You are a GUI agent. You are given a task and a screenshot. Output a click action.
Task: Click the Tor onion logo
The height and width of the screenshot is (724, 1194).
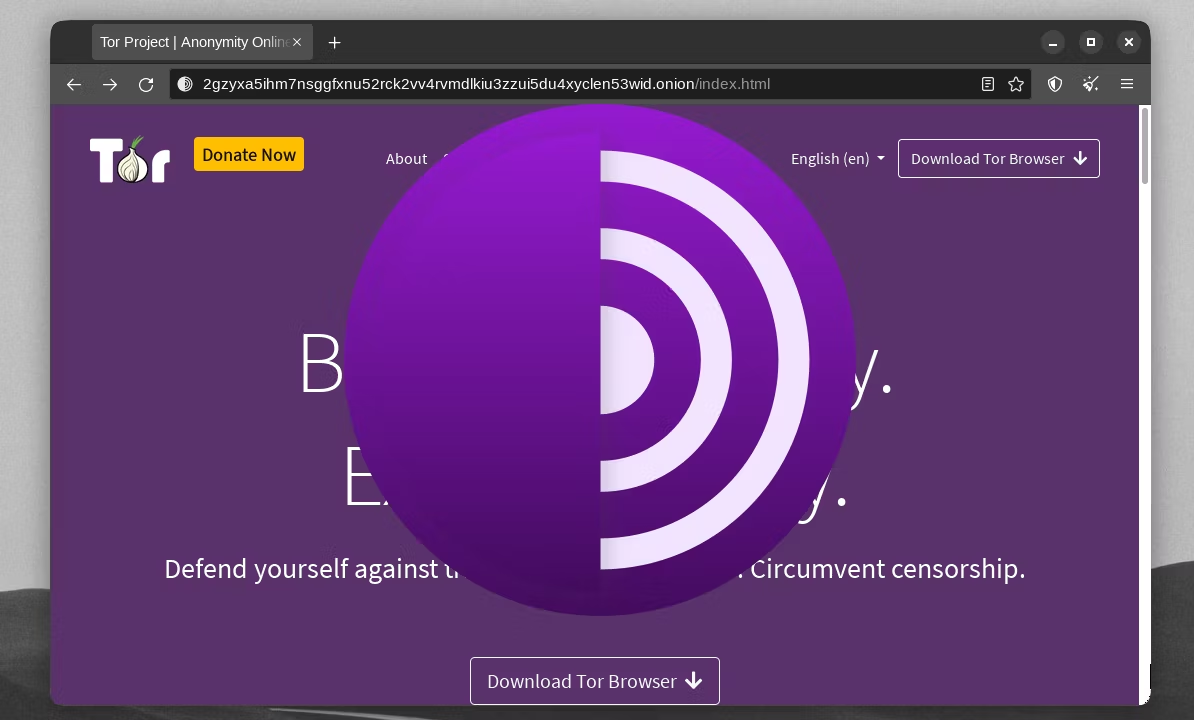coord(129,160)
